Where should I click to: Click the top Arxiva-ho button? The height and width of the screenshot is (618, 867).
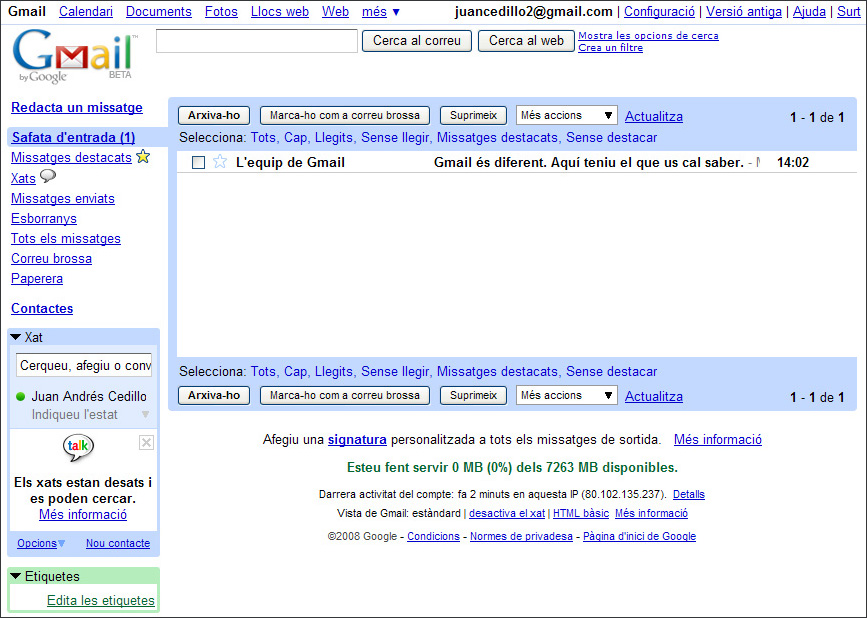(214, 116)
